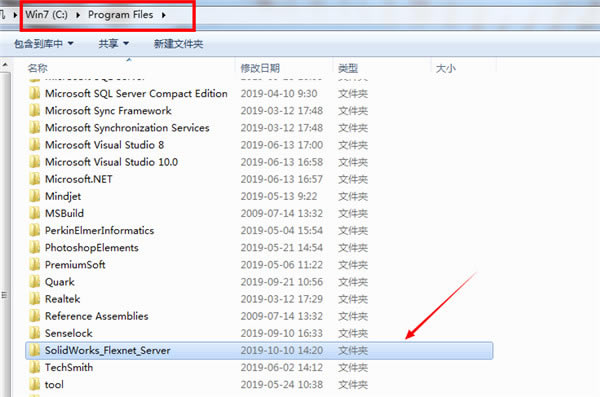
Task: Go to Win7 (C:) in the address bar
Action: [x=46, y=15]
